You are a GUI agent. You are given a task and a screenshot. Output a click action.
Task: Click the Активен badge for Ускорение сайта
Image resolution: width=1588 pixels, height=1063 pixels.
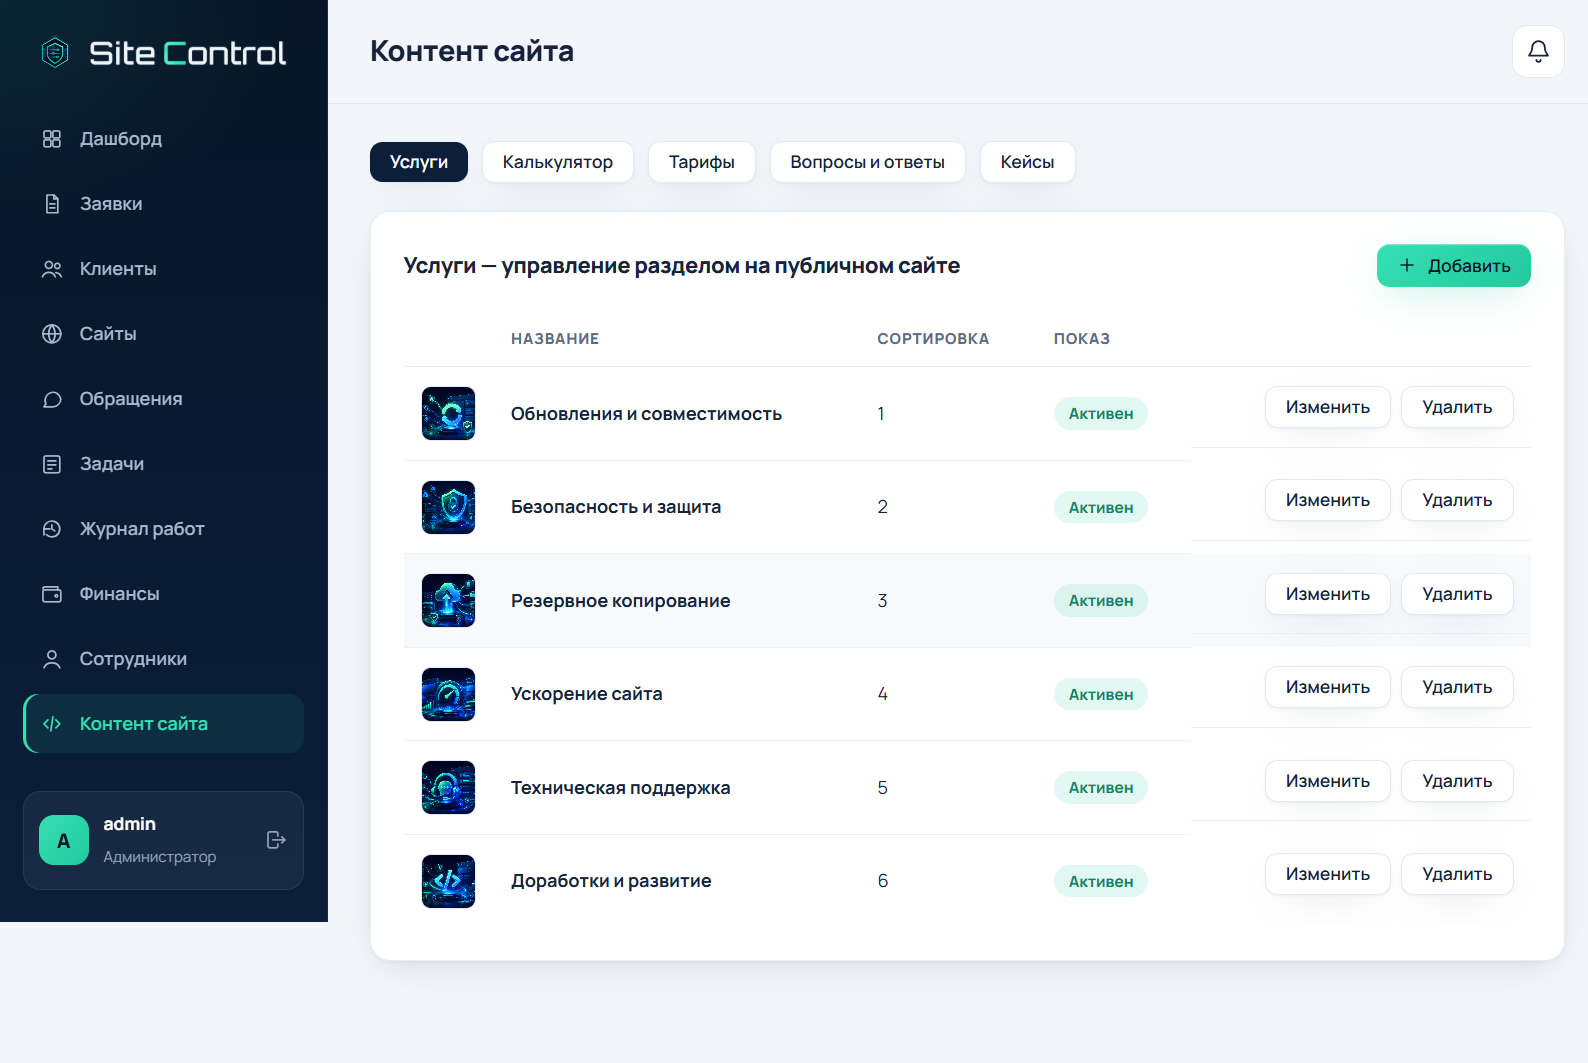pos(1101,694)
